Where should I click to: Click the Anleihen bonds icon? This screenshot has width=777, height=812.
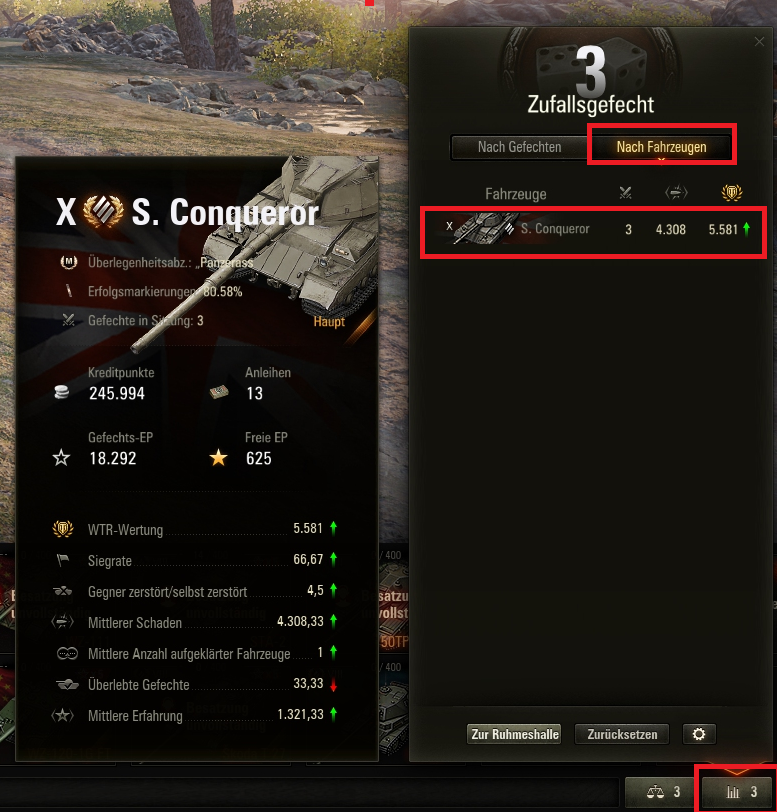[x=219, y=392]
